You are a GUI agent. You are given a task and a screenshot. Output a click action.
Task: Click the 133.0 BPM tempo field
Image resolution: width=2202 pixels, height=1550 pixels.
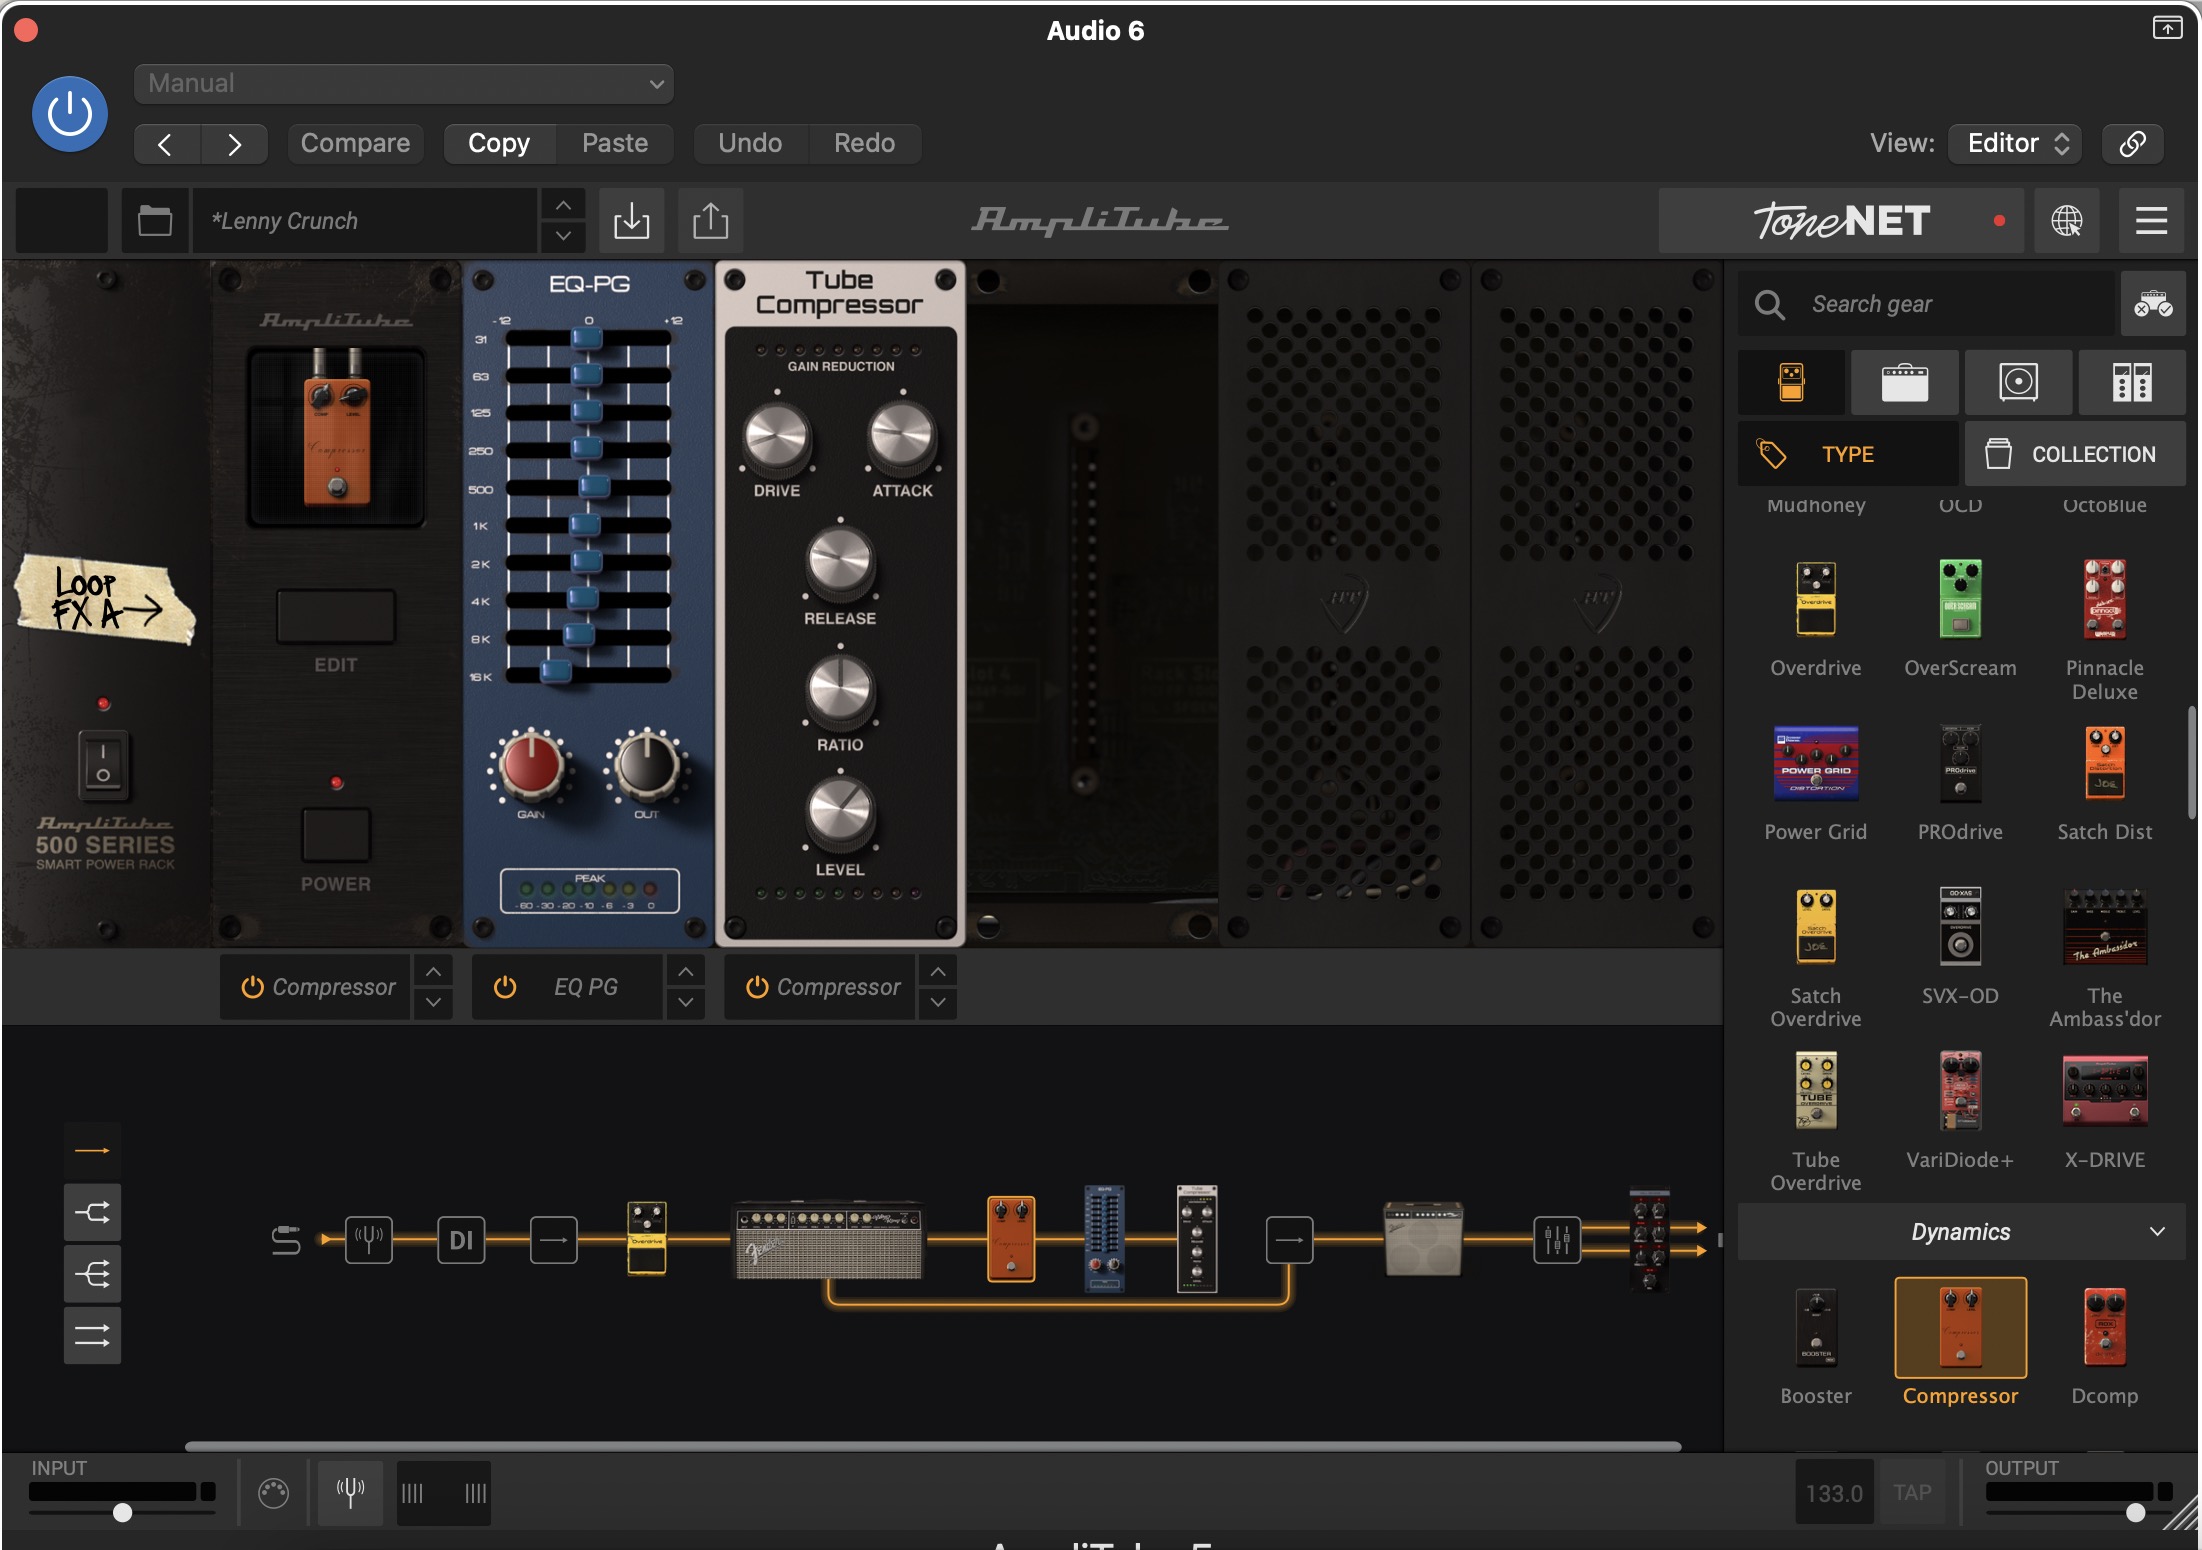(x=1834, y=1493)
